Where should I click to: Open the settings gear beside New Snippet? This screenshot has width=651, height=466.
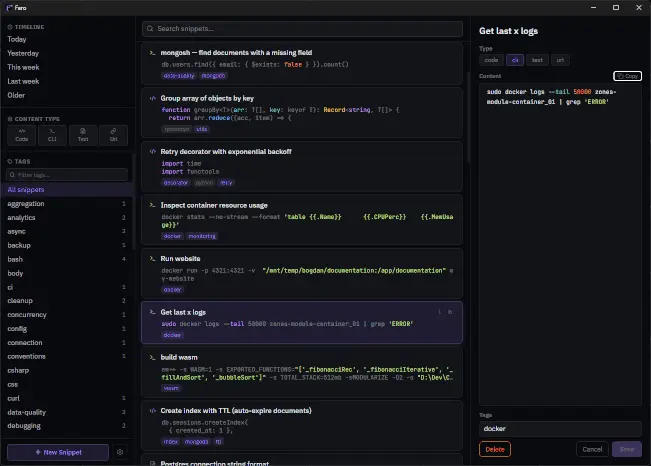[120, 452]
